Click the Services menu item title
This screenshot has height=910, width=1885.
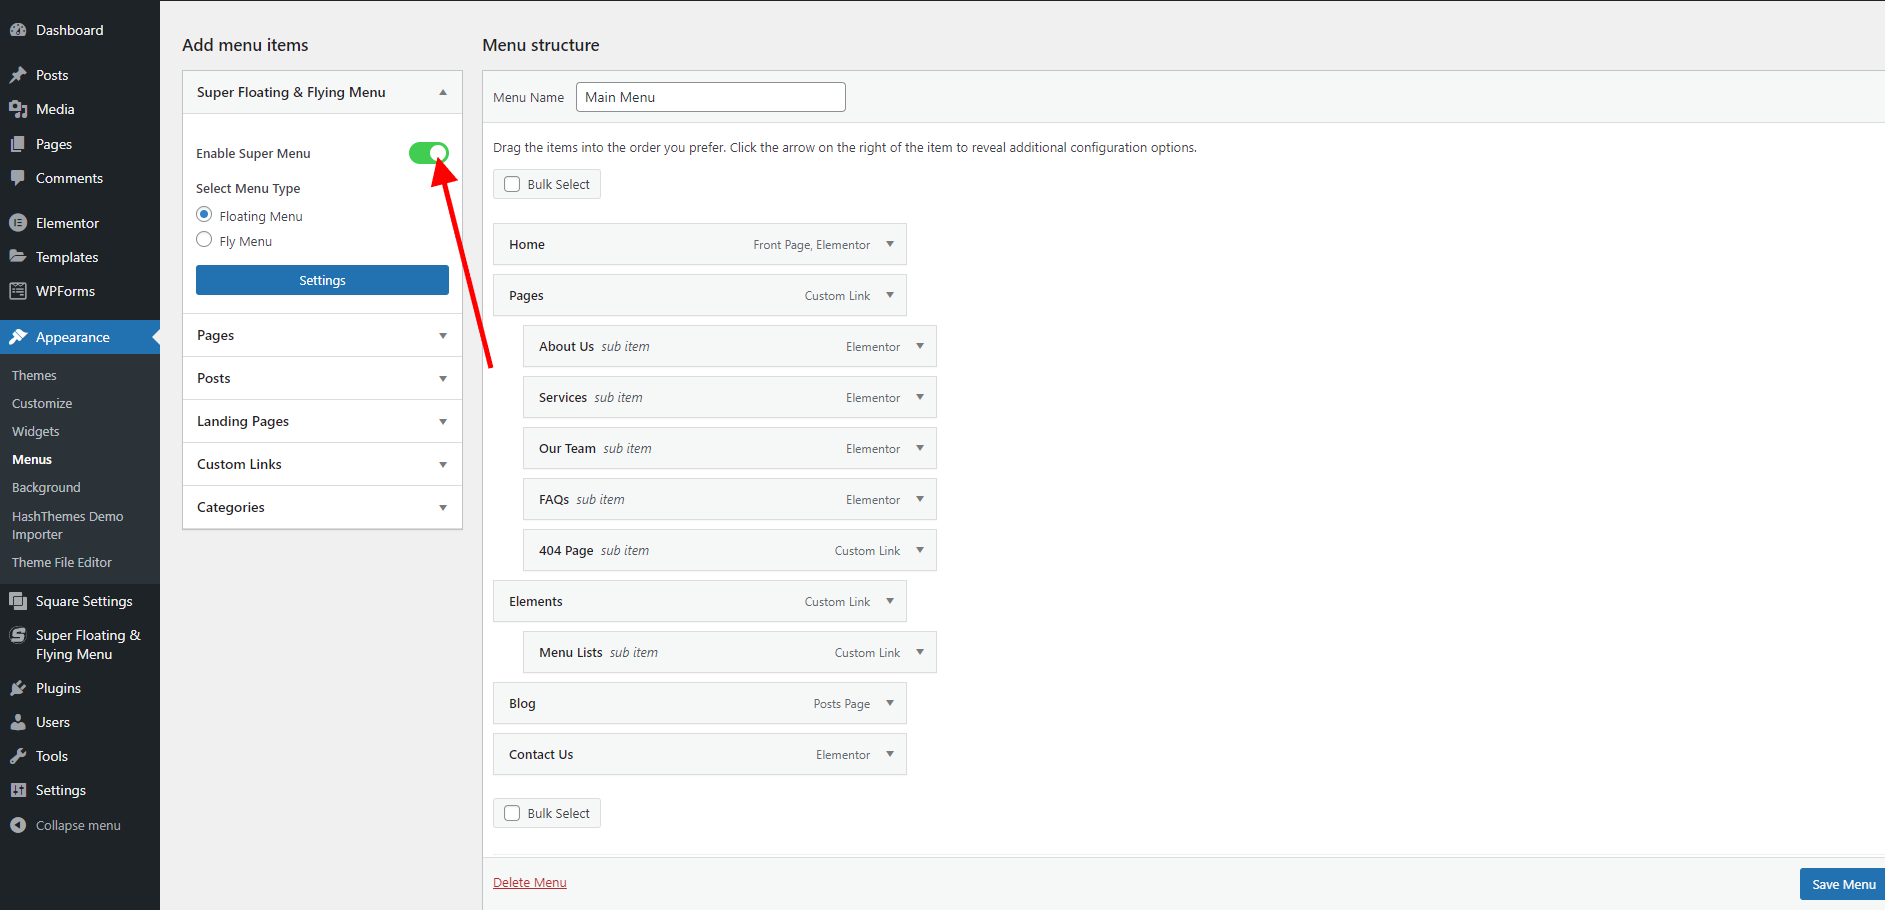563,398
